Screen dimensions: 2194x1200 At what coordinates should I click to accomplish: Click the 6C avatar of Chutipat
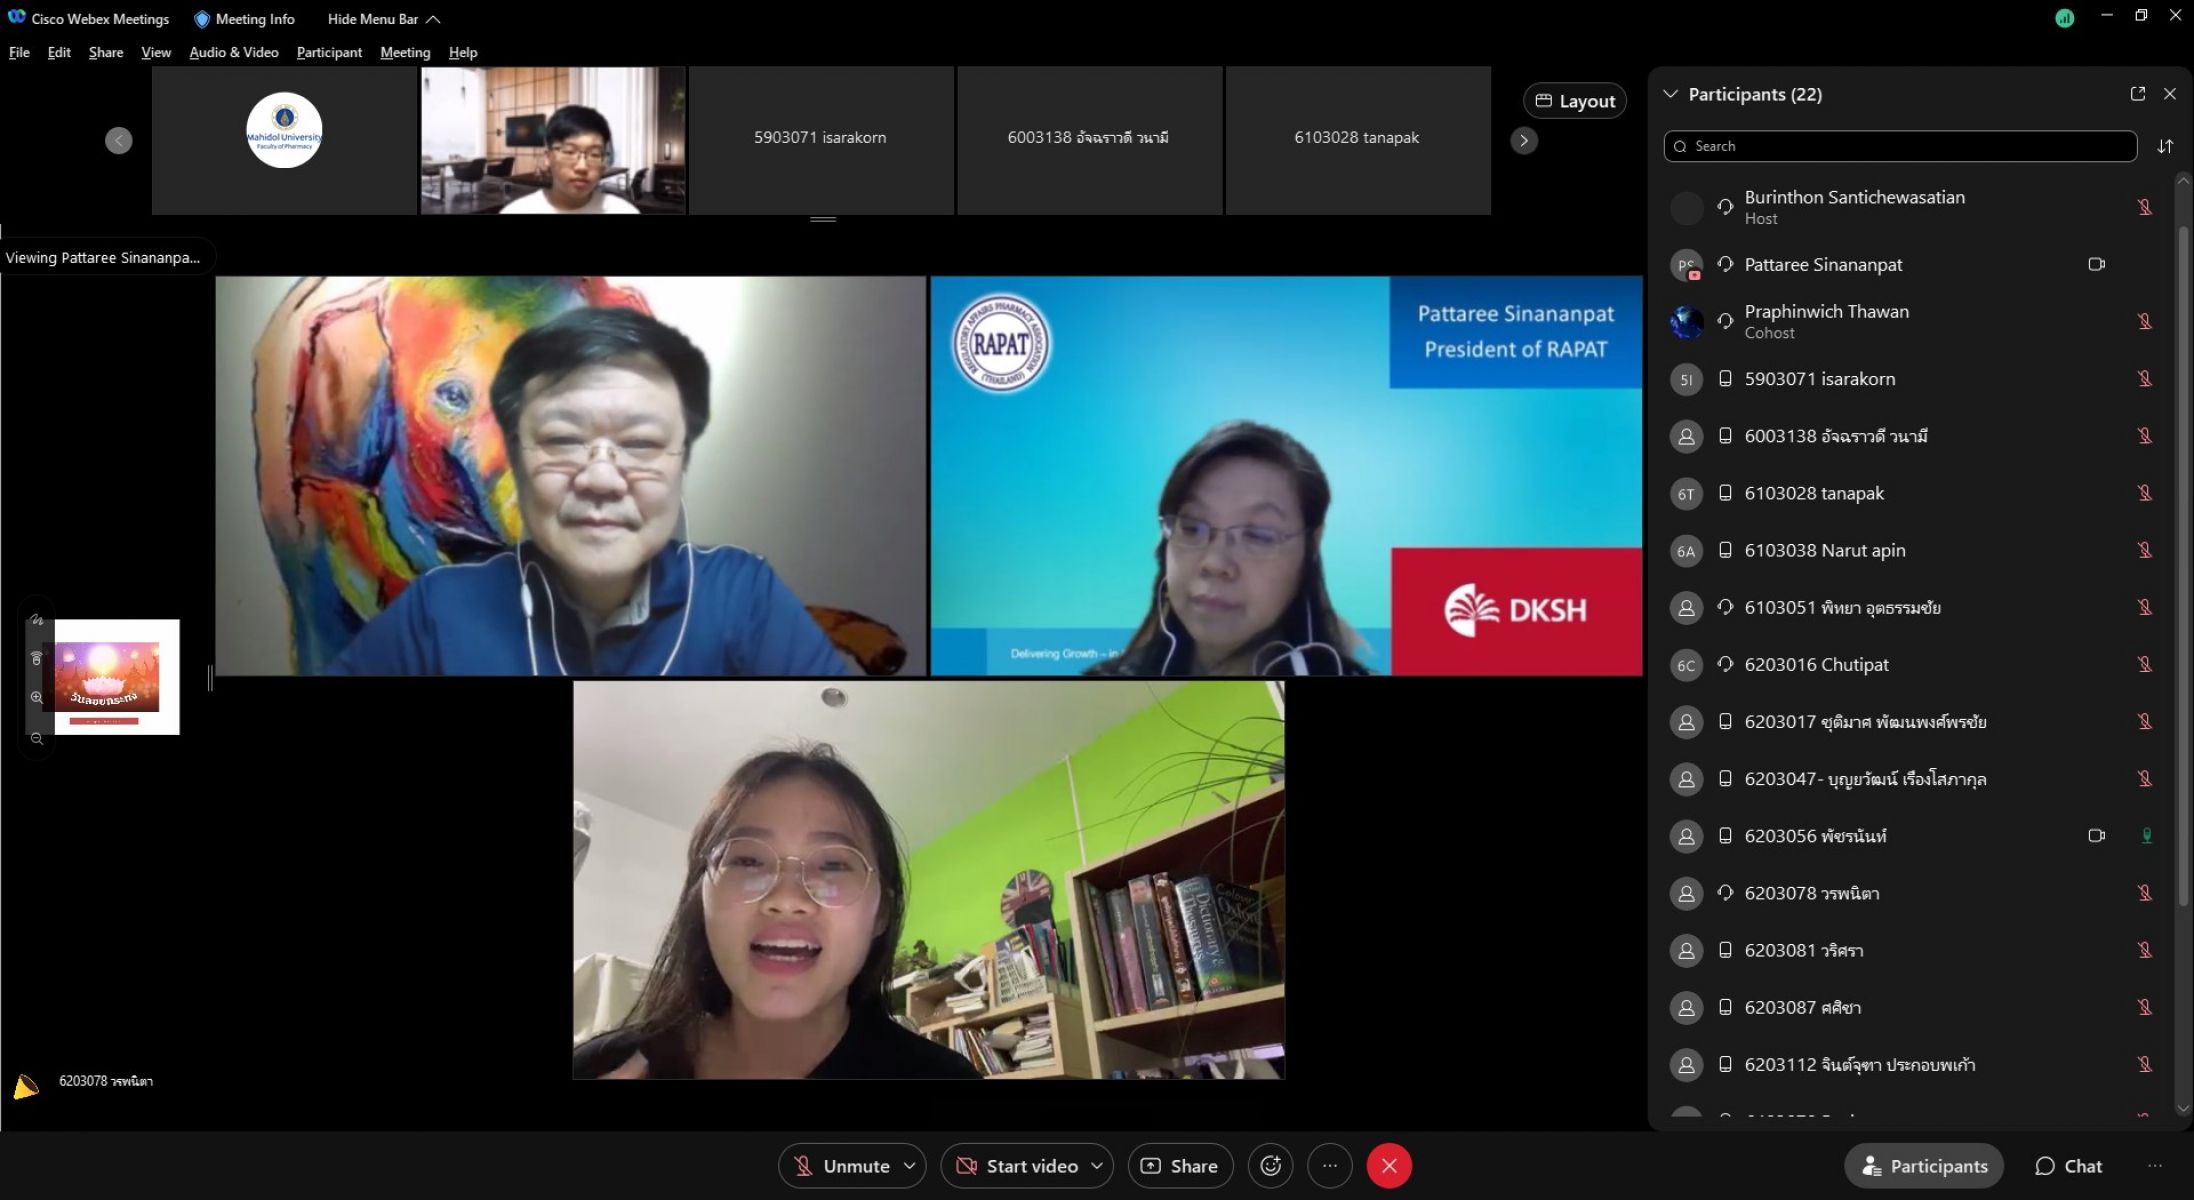[1687, 665]
